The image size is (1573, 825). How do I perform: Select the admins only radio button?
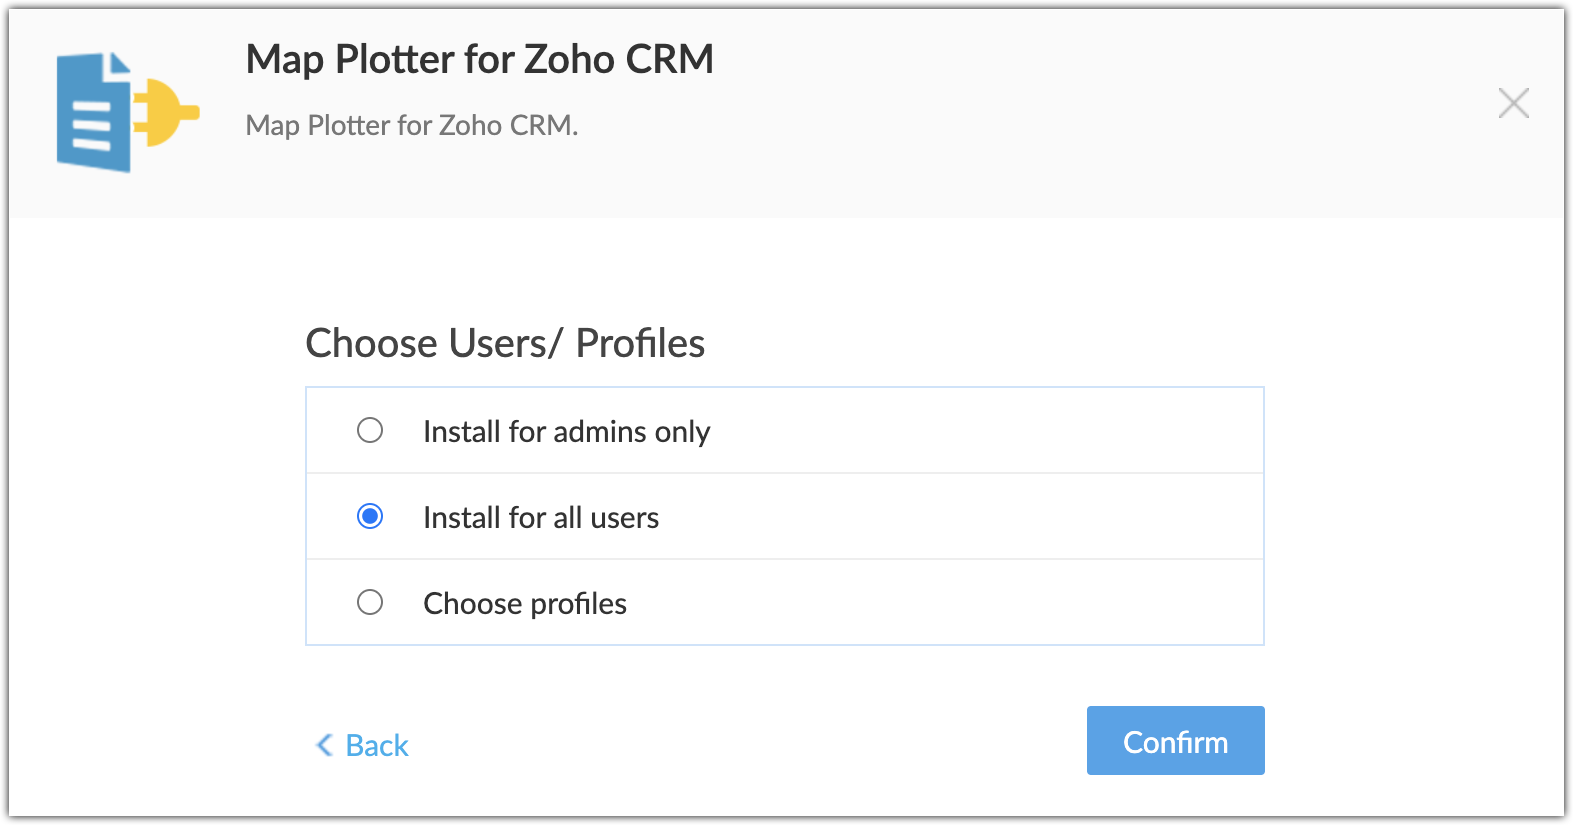pos(370,430)
